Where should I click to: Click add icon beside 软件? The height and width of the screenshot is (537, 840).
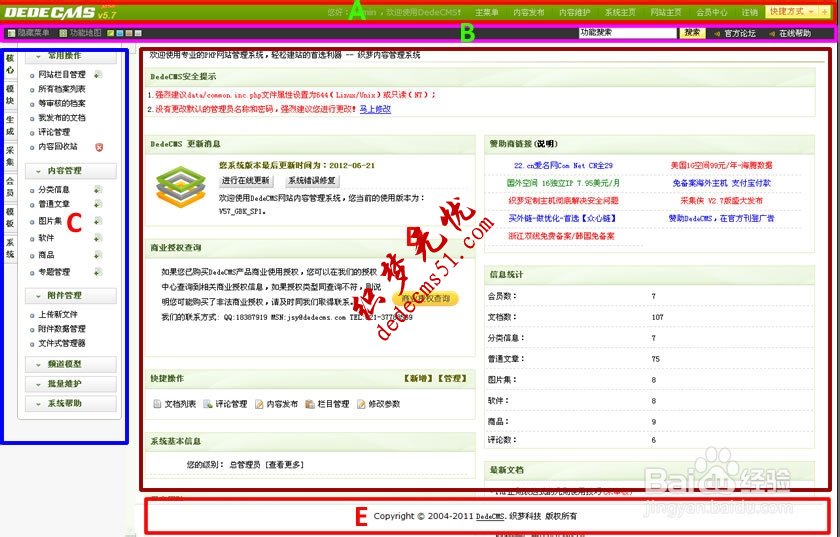[x=98, y=237]
